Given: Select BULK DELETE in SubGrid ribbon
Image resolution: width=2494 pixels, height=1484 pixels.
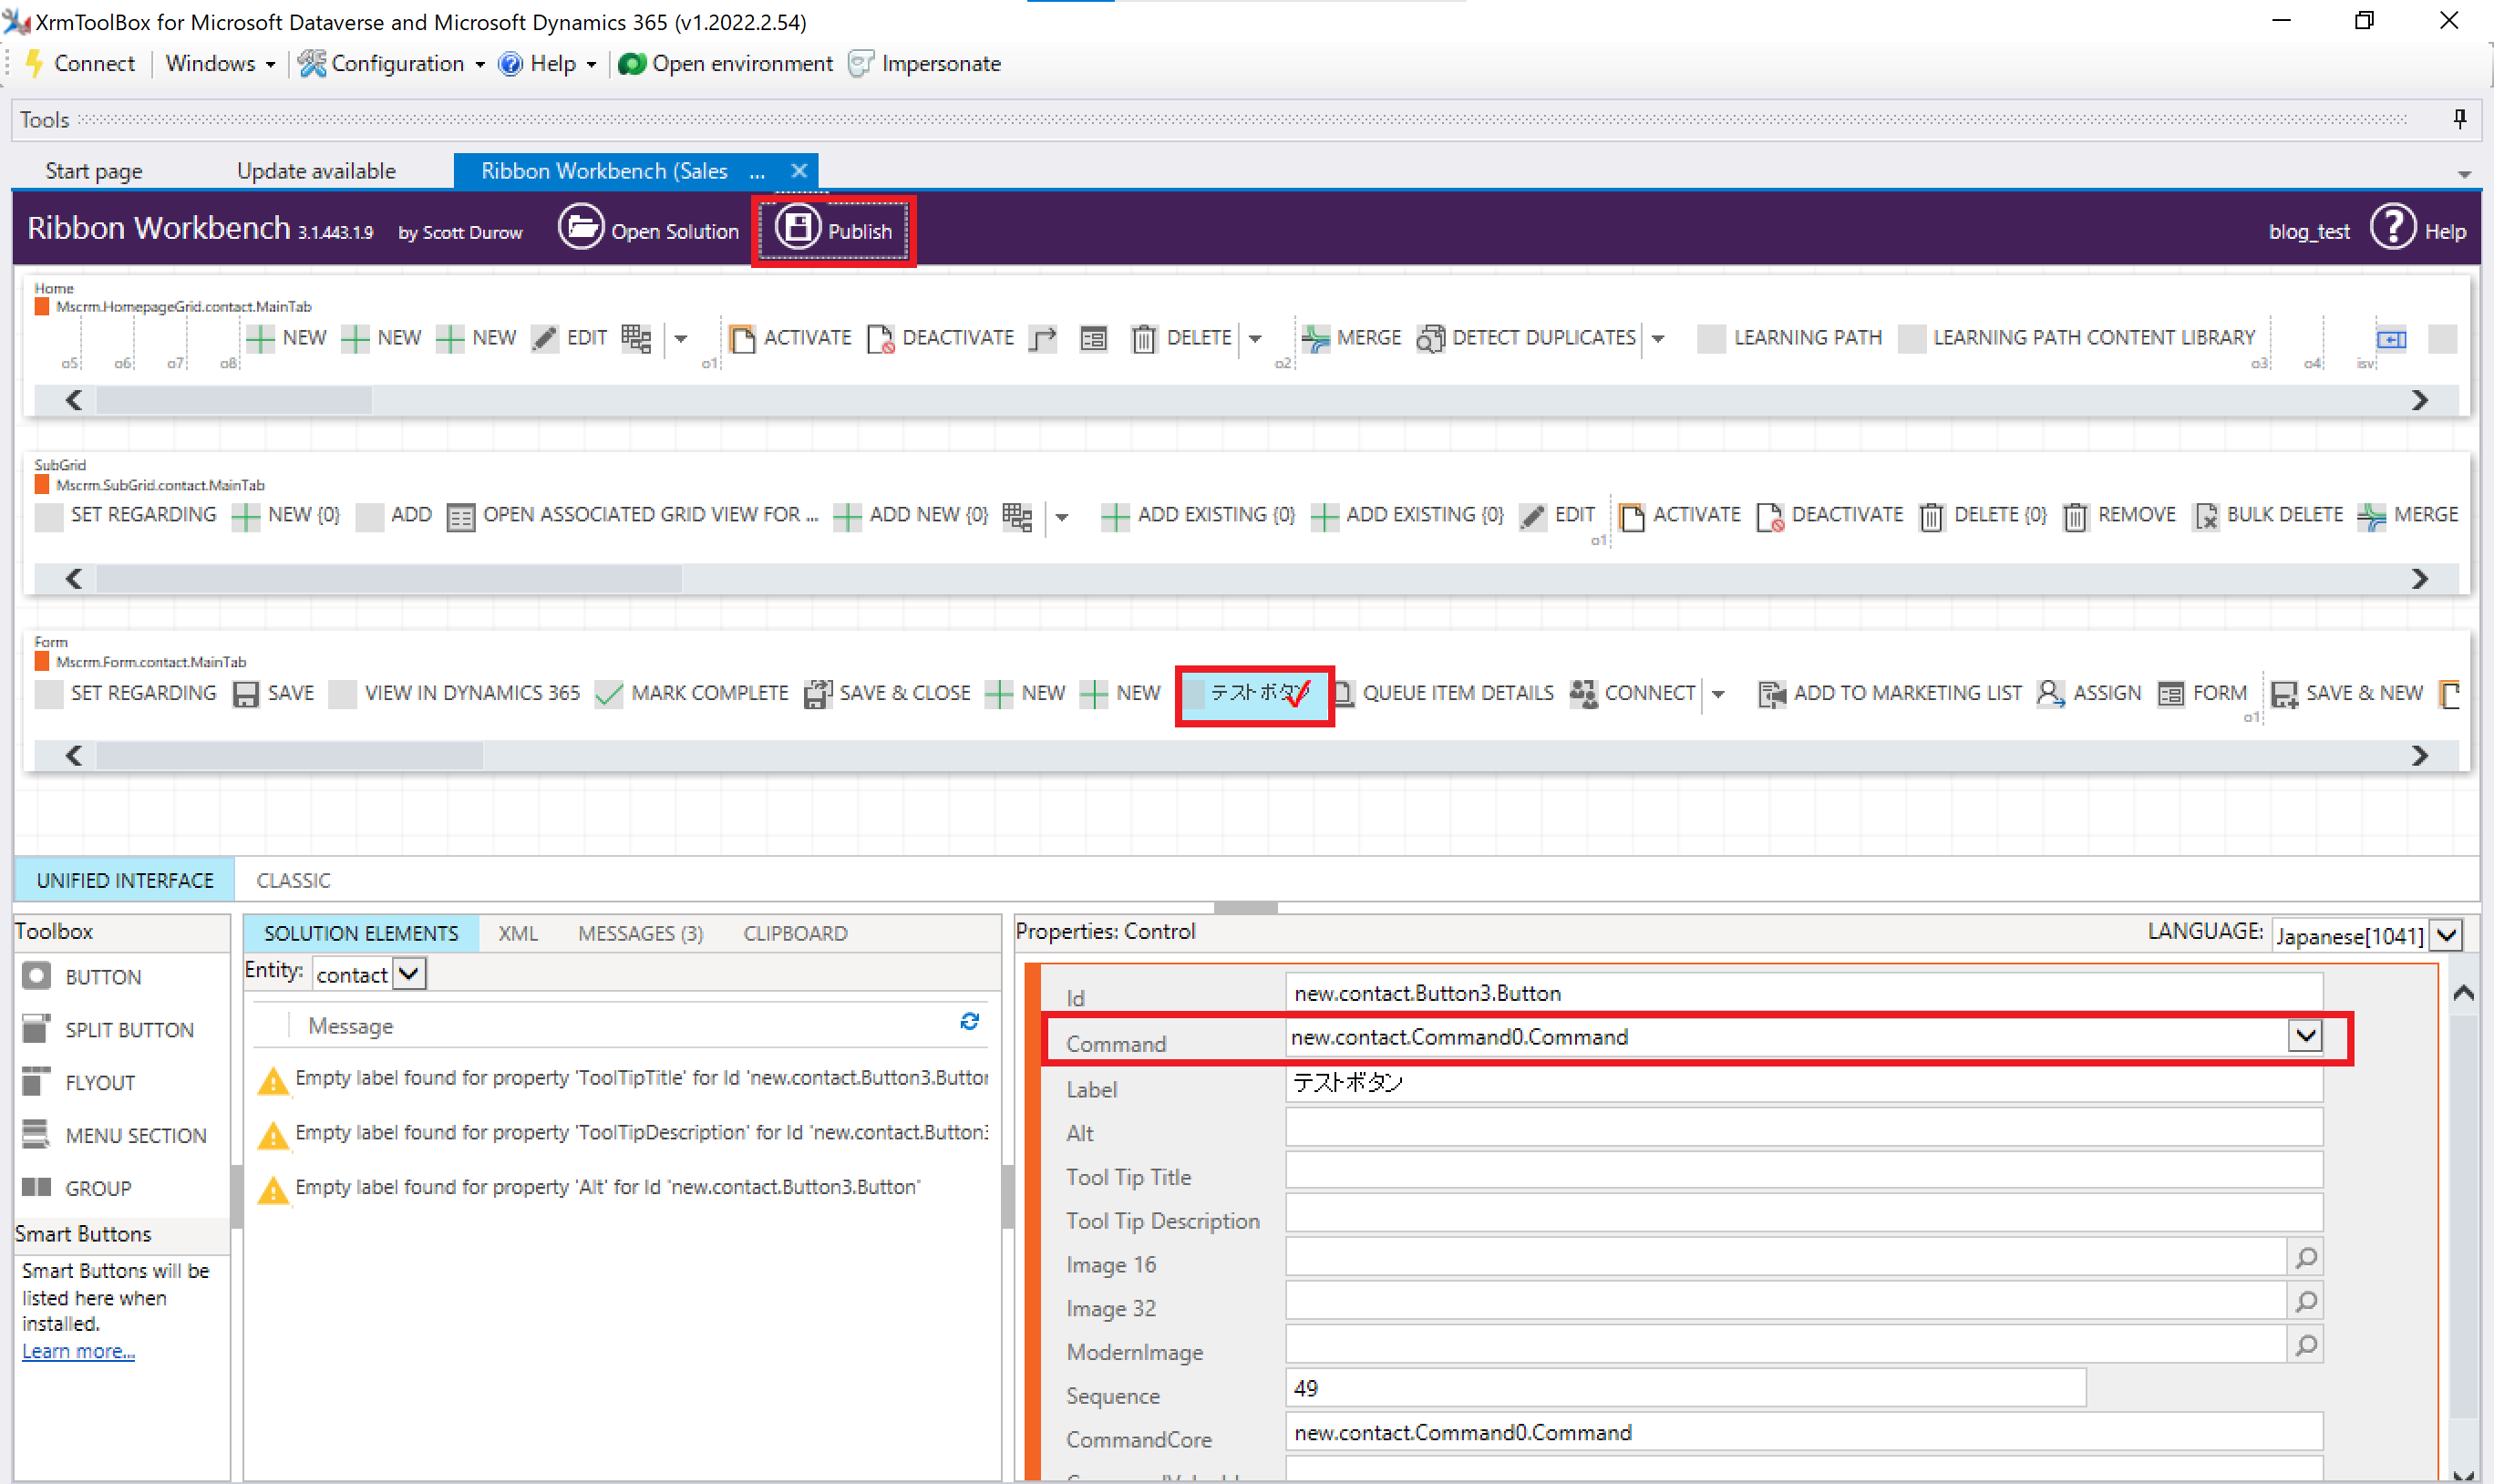Looking at the screenshot, I should (2268, 515).
